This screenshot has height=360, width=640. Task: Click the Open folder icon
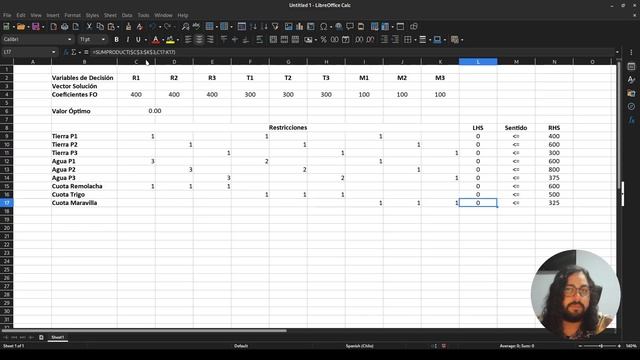tap(21, 27)
